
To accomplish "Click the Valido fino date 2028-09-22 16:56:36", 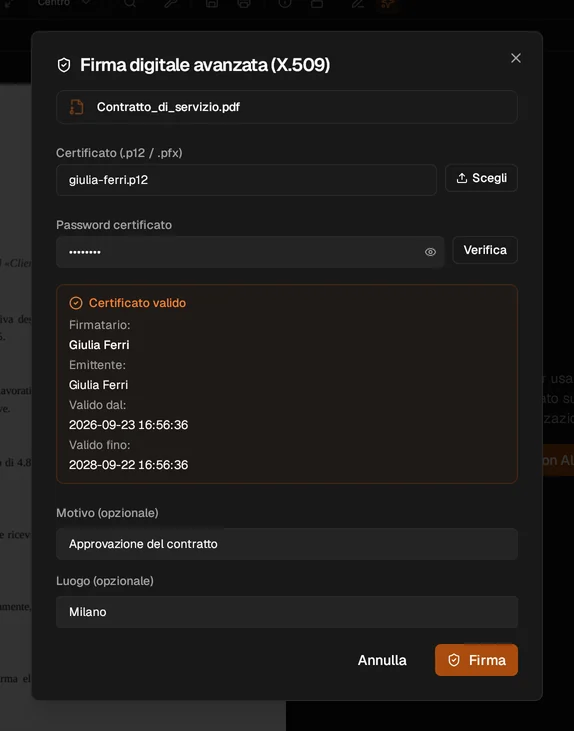I will click(129, 465).
